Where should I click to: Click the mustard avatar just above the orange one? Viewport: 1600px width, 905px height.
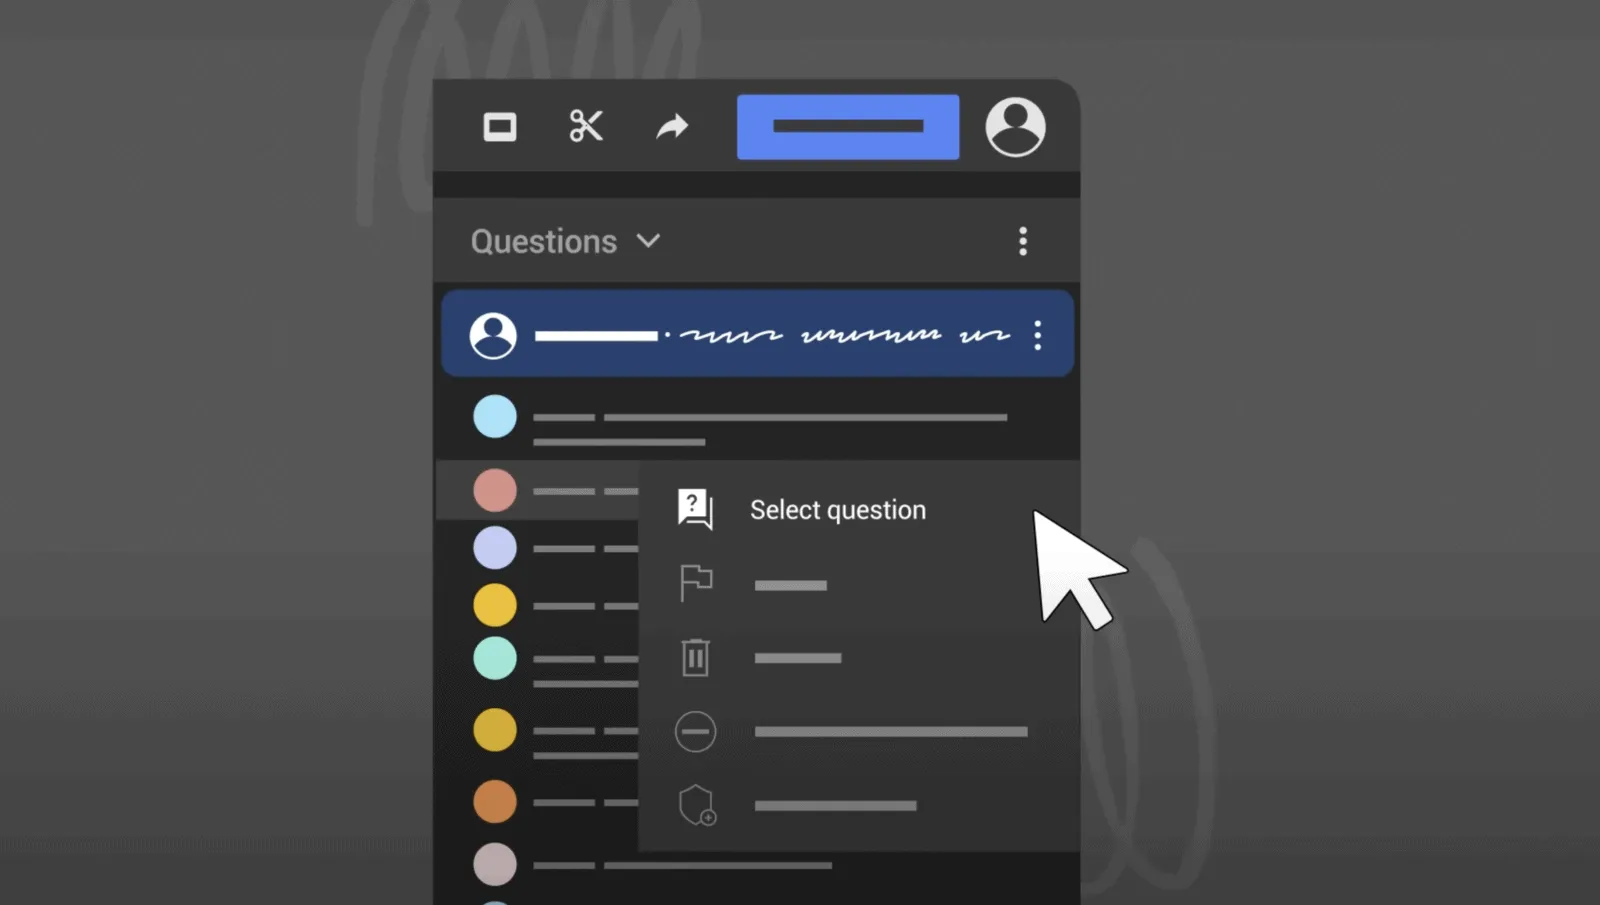coord(495,730)
